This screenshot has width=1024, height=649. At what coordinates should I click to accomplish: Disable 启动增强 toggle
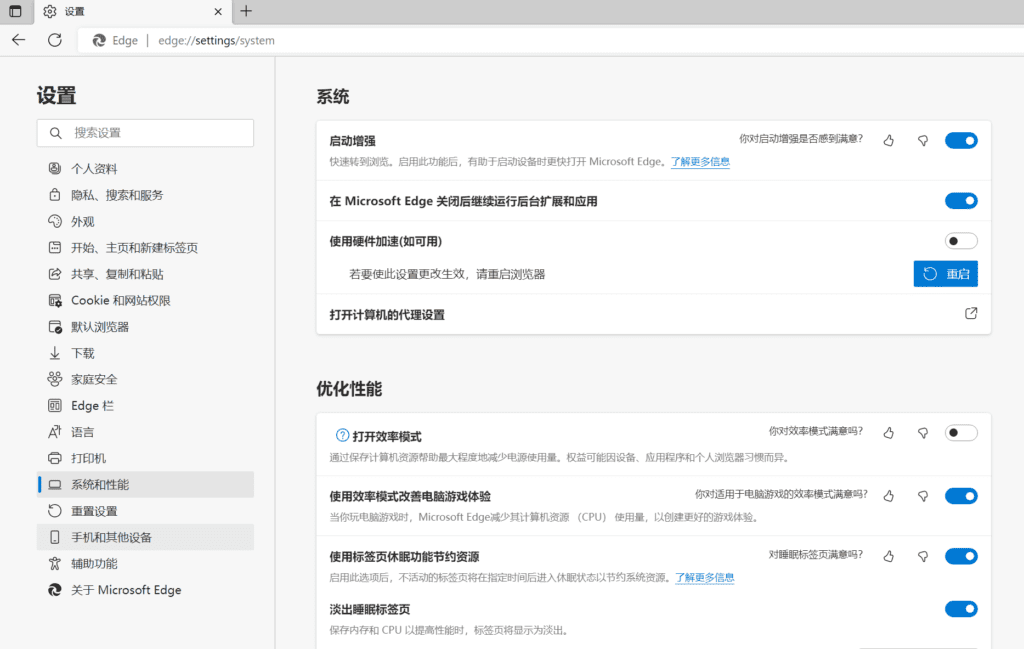(960, 141)
